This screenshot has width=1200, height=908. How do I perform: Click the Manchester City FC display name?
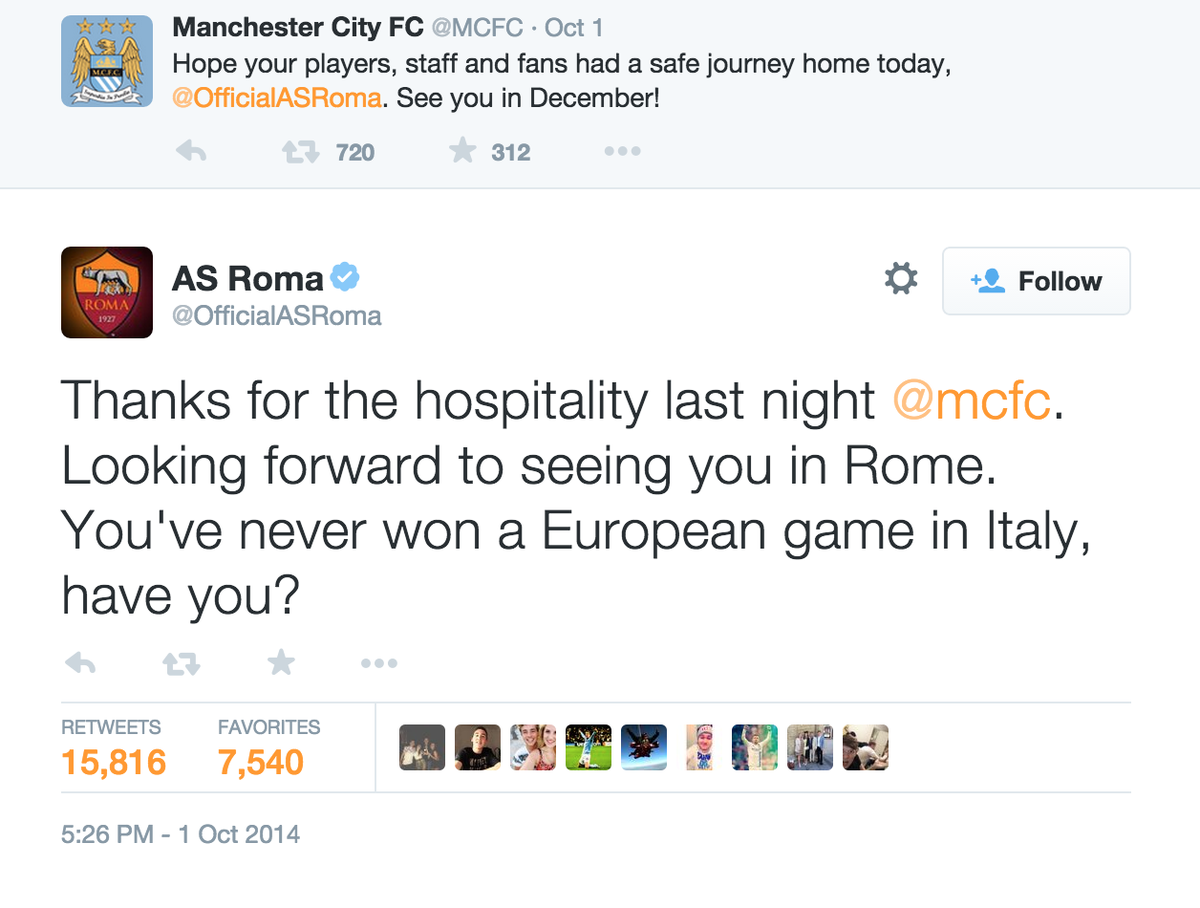point(297,27)
